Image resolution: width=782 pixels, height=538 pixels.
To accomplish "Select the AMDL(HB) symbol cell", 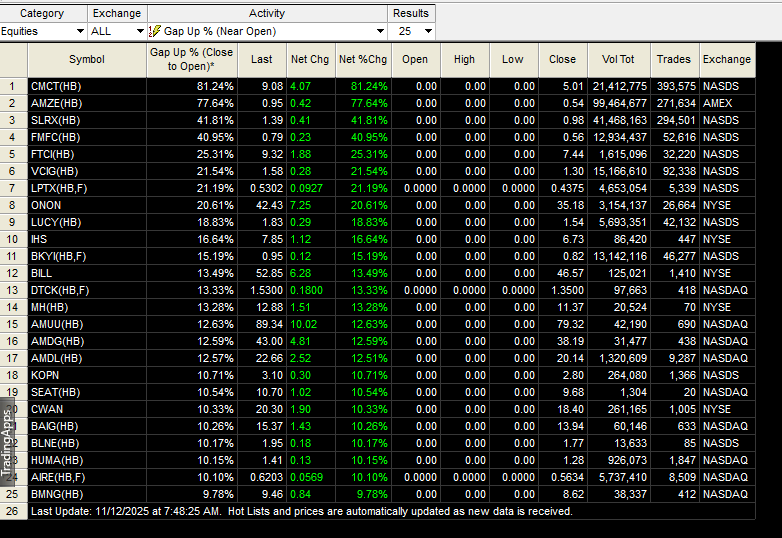I will (87, 358).
